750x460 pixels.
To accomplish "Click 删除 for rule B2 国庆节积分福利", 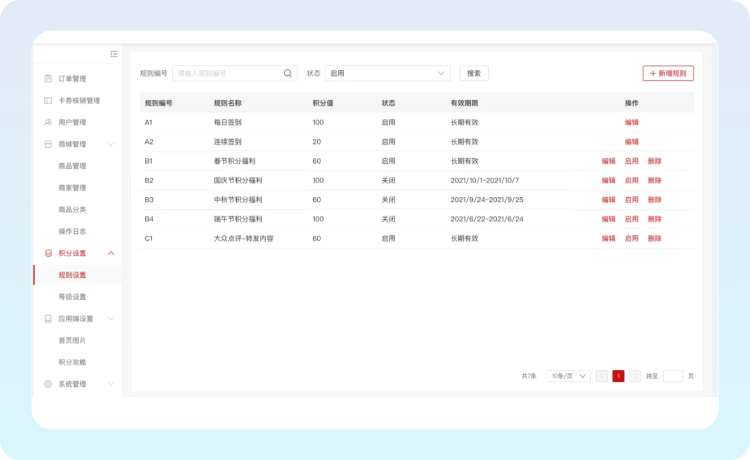I will (654, 180).
